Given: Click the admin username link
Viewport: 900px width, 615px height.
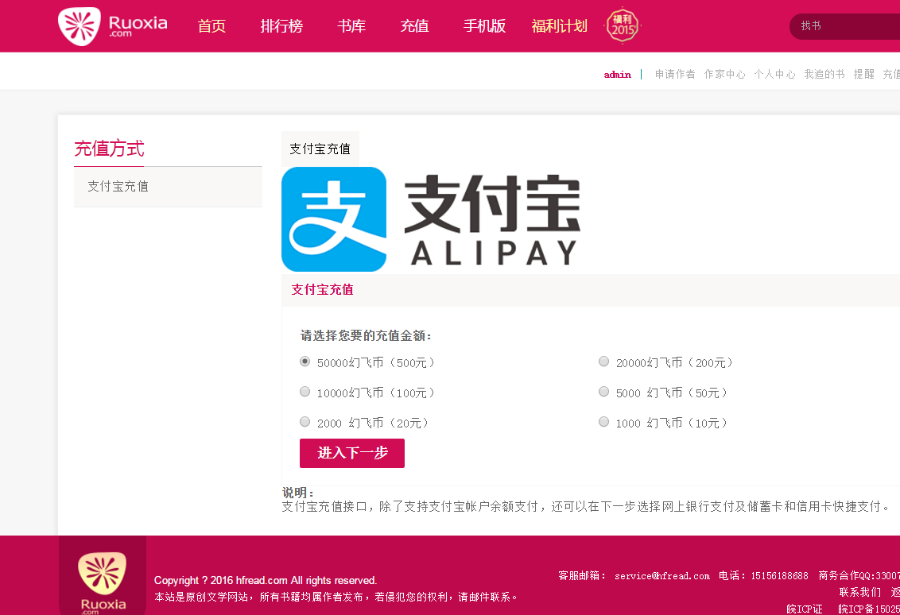Looking at the screenshot, I should (617, 75).
